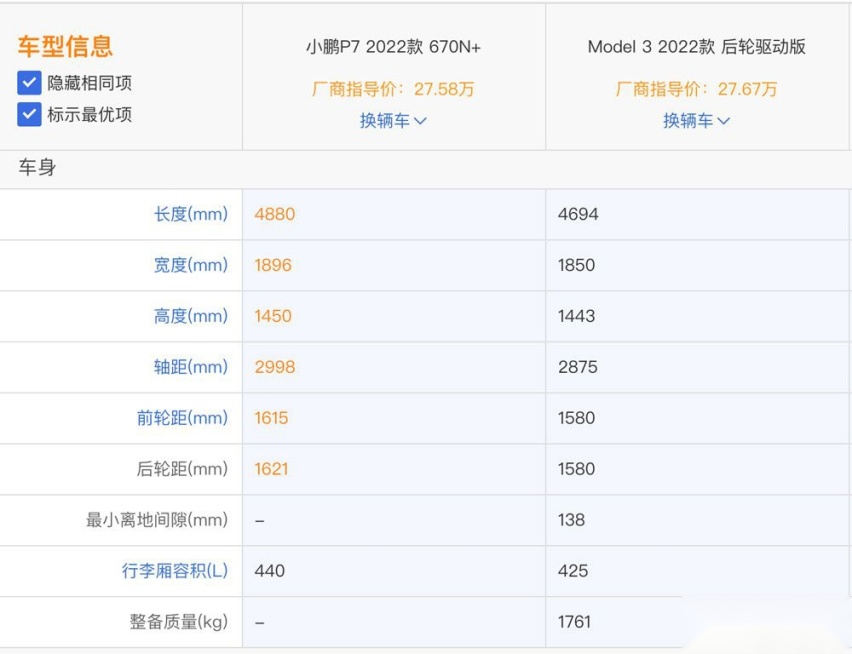
Task: Select the 4880 length value
Action: point(274,214)
